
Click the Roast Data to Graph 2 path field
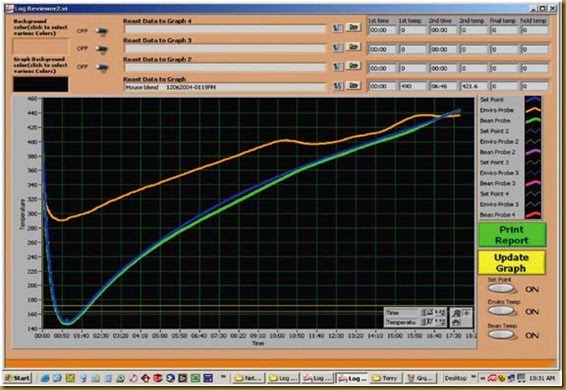pos(225,67)
